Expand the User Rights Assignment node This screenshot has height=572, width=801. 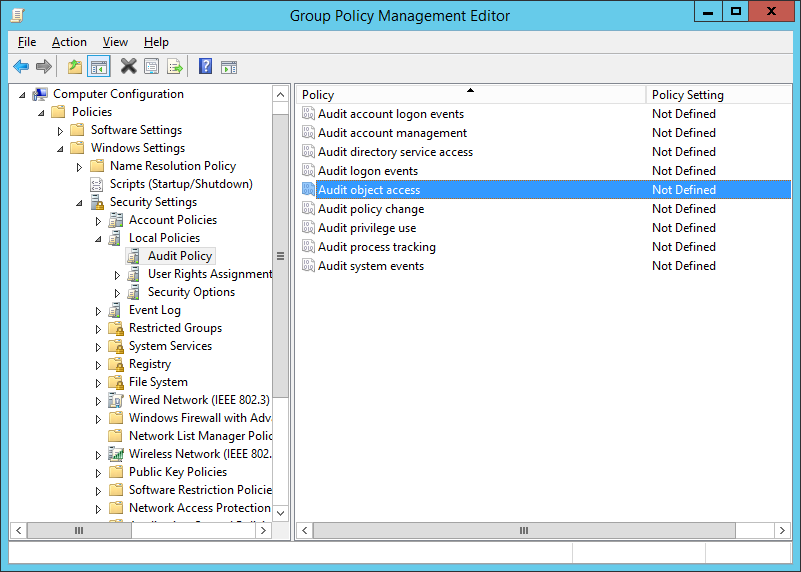(x=117, y=275)
